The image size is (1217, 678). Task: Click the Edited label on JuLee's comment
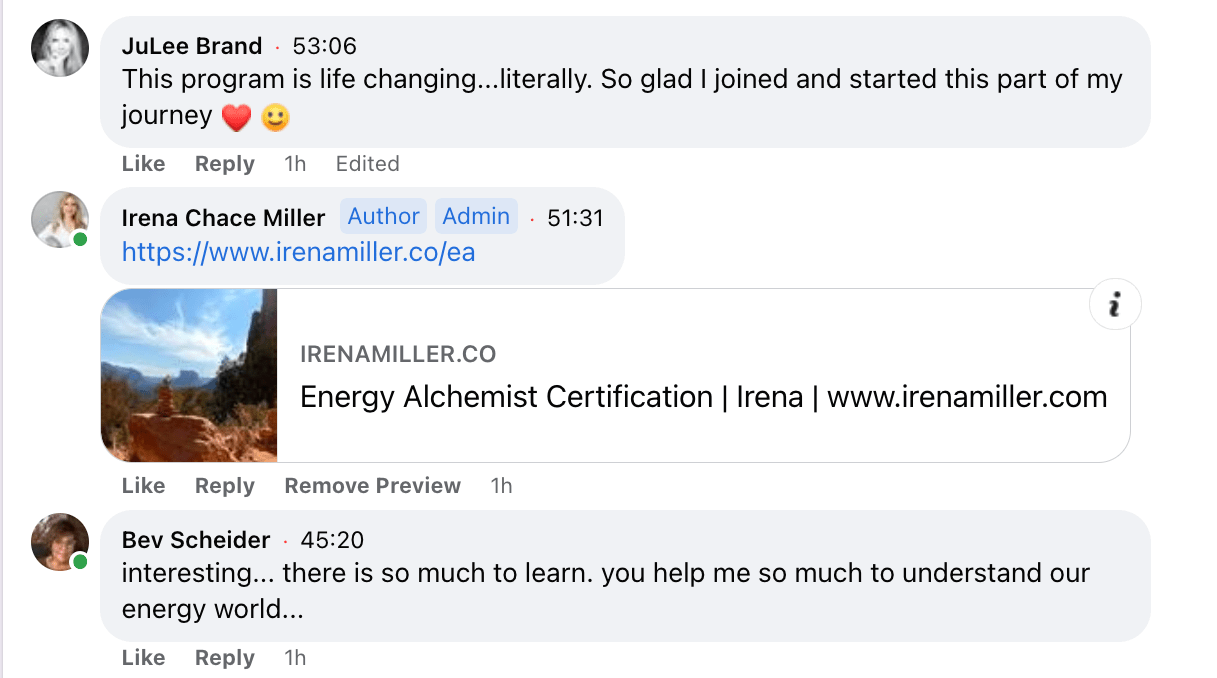(367, 164)
